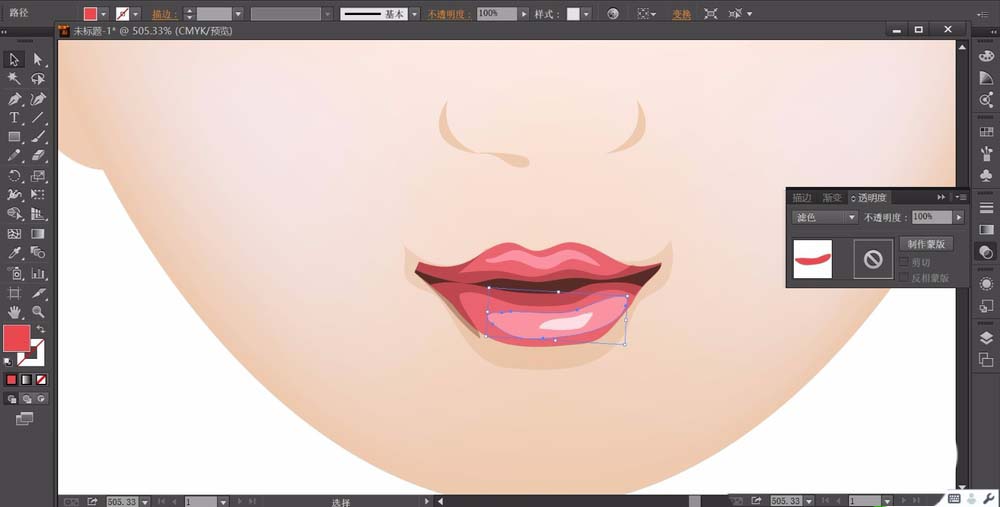
Task: Select the Type tool
Action: (14, 117)
